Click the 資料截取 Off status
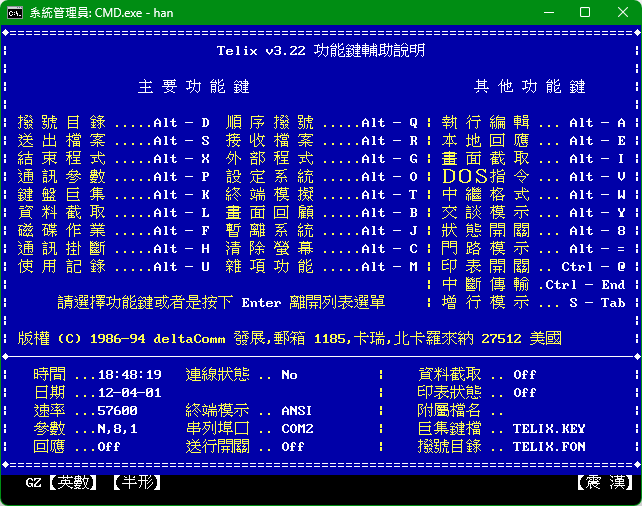Screen dimensions: 642x506 [524, 375]
